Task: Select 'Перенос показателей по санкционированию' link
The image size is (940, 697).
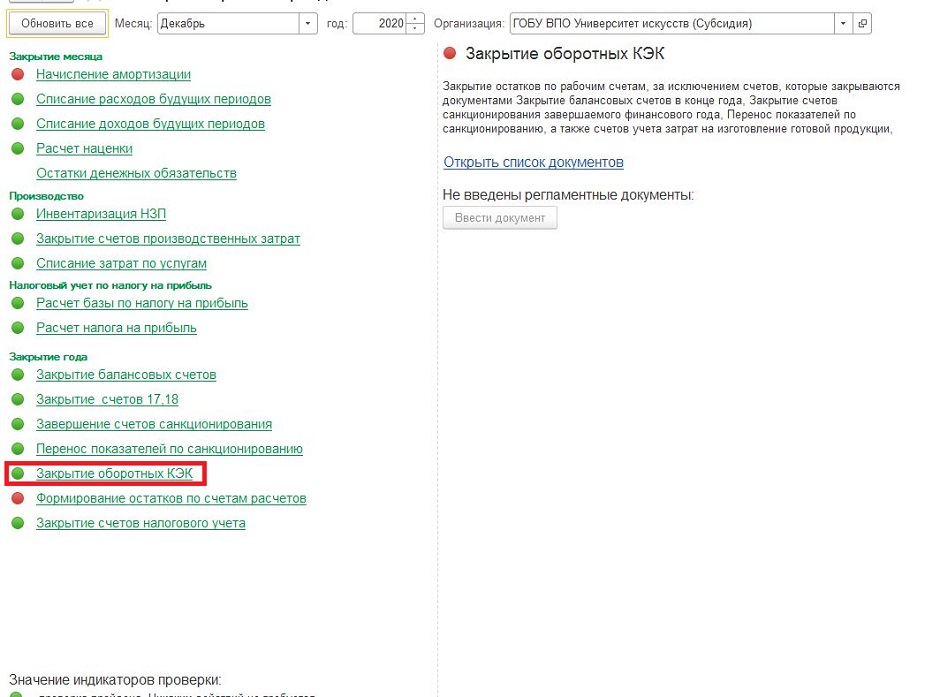Action: click(169, 449)
